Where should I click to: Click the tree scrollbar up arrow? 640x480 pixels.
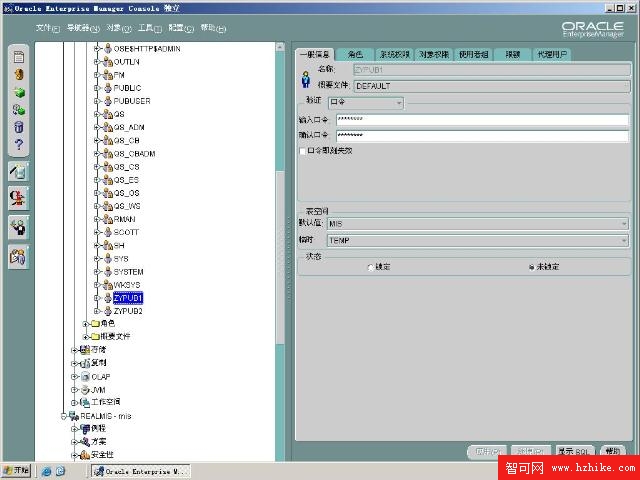pos(280,47)
